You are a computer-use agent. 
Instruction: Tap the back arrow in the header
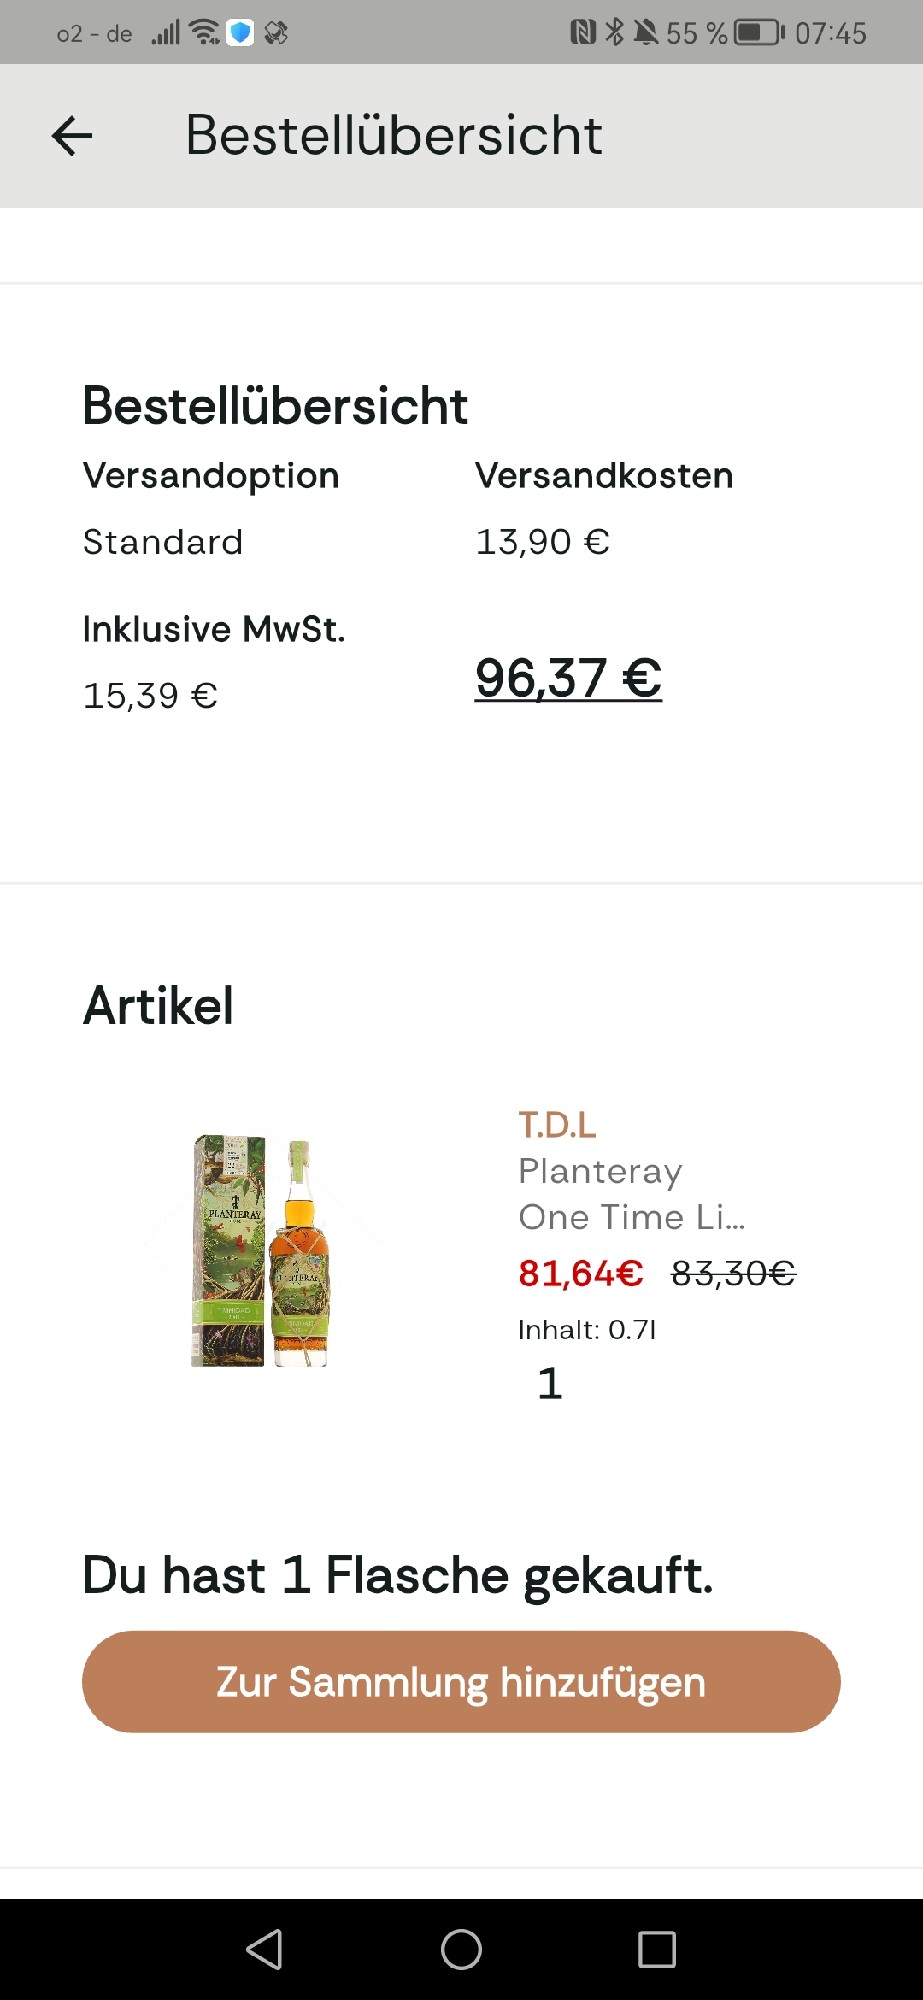(x=72, y=136)
